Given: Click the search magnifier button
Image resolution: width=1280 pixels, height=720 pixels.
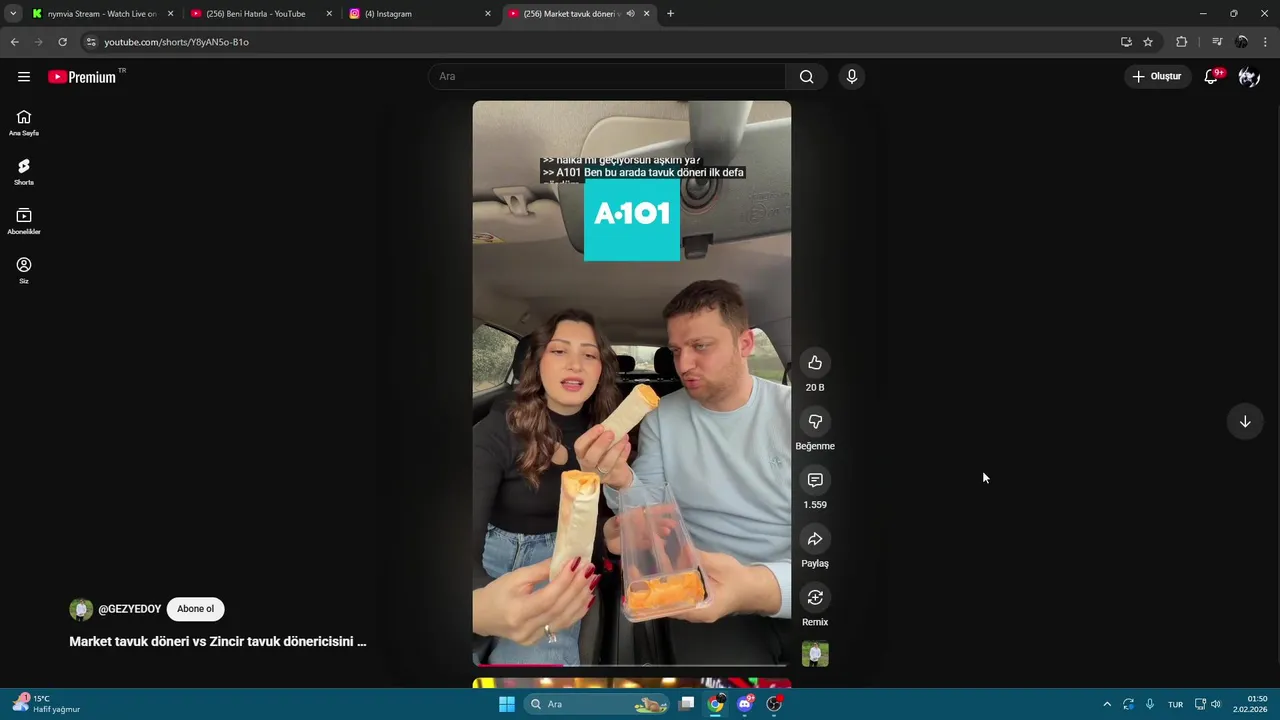Looking at the screenshot, I should pos(807,77).
